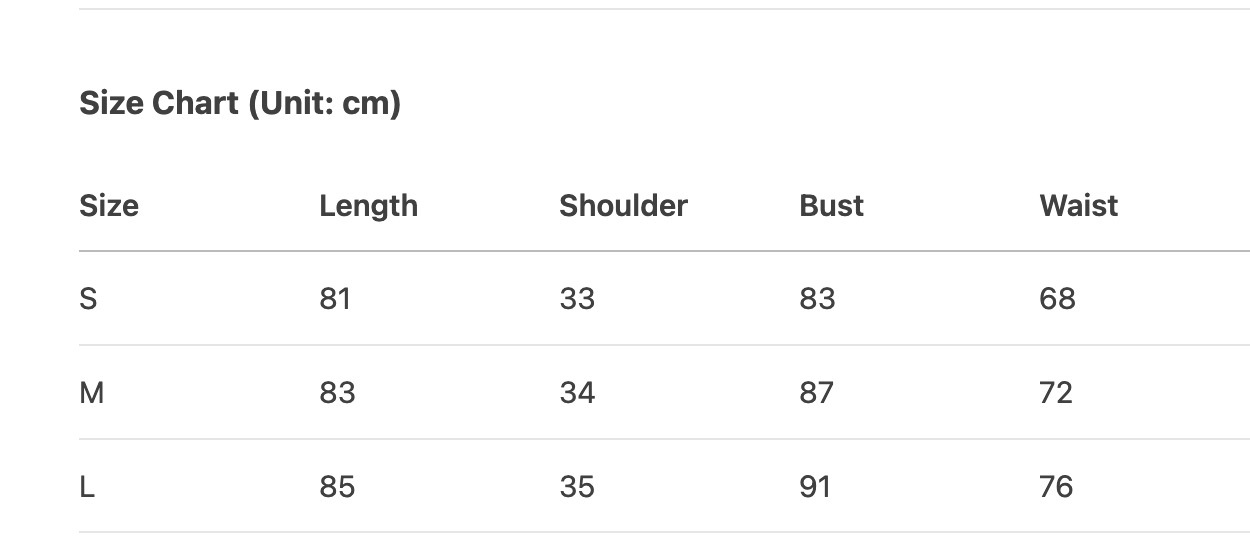The width and height of the screenshot is (1250, 542).
Task: Click the Waist column header
Action: coord(1078,206)
